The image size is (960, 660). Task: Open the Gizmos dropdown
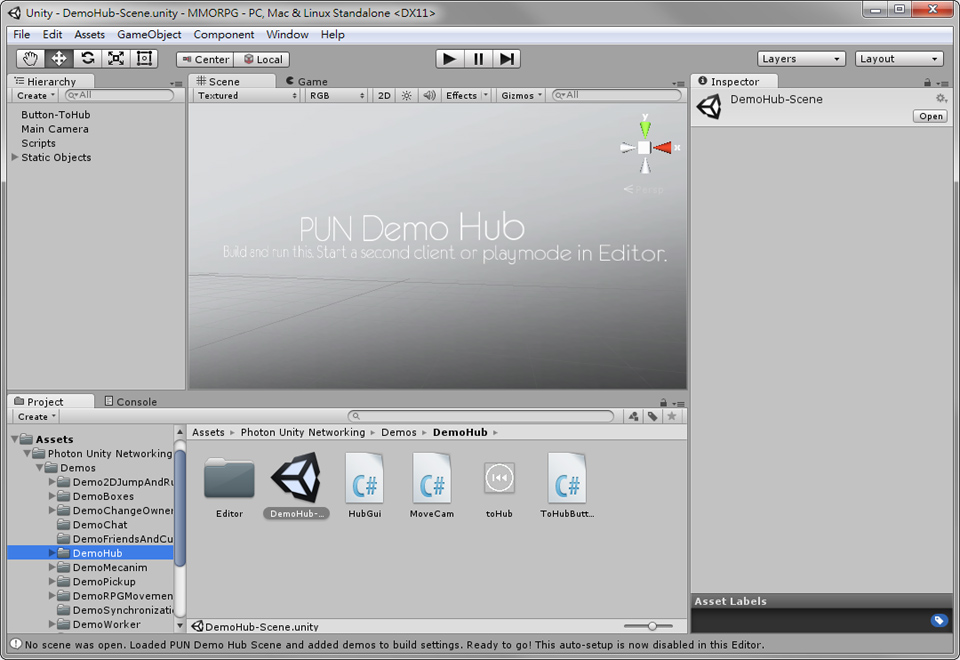521,95
